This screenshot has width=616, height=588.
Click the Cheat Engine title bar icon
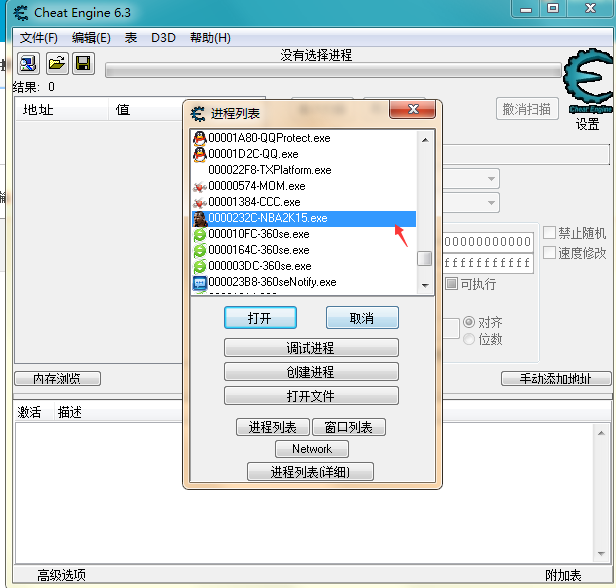[x=20, y=13]
